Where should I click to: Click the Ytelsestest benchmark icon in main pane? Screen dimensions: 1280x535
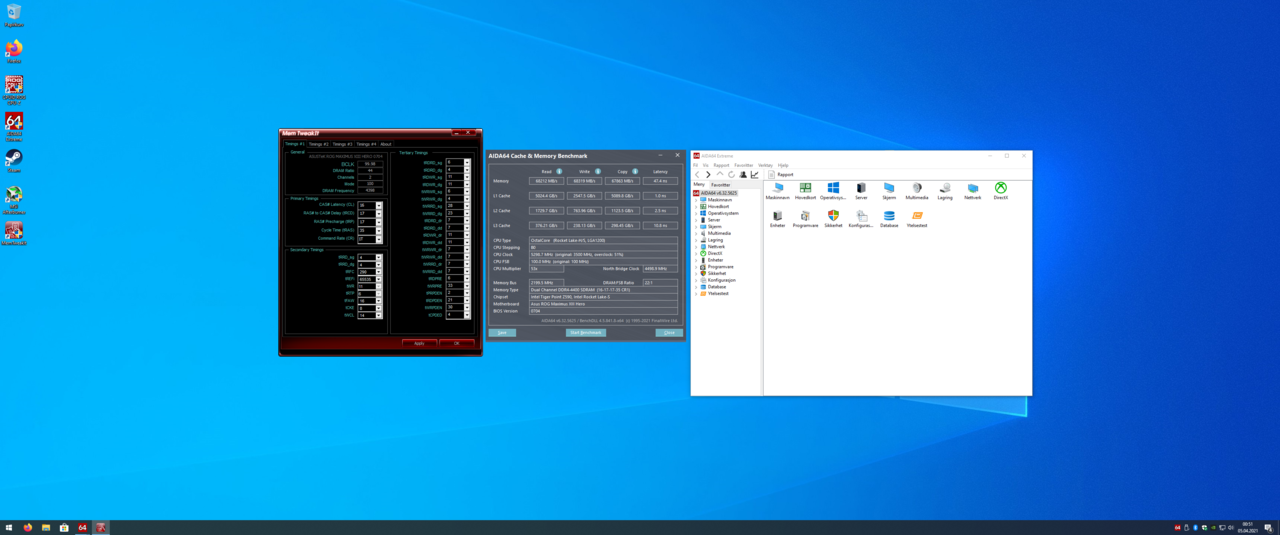click(x=917, y=217)
